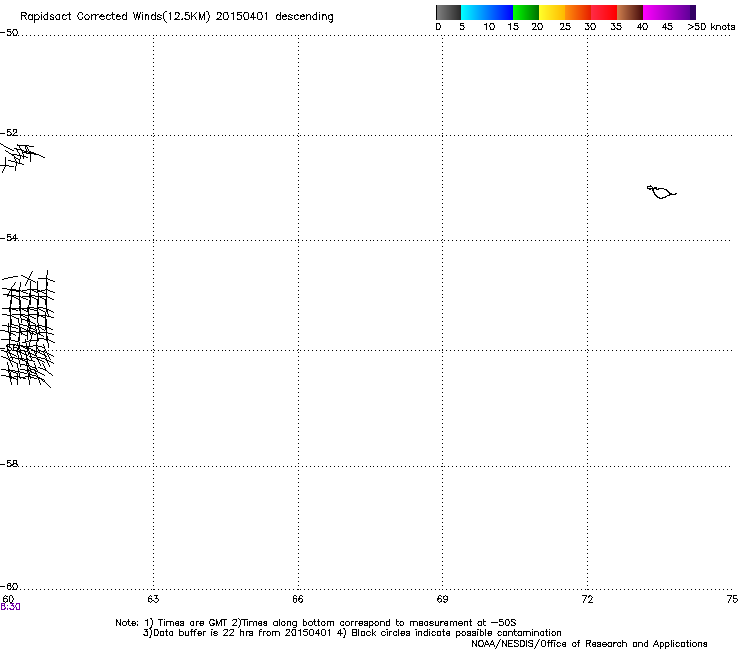Click the dark purple 45-50 knots segment
740x650 pixels.
click(682, 12)
